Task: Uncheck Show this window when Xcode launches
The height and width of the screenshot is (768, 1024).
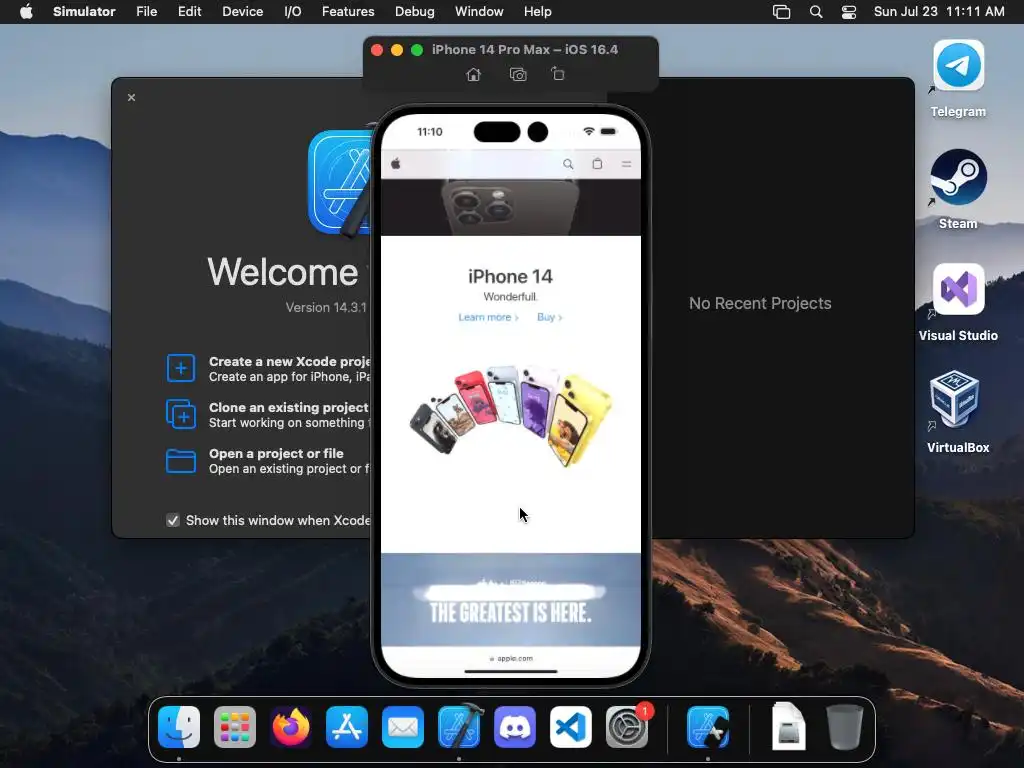Action: tap(173, 520)
